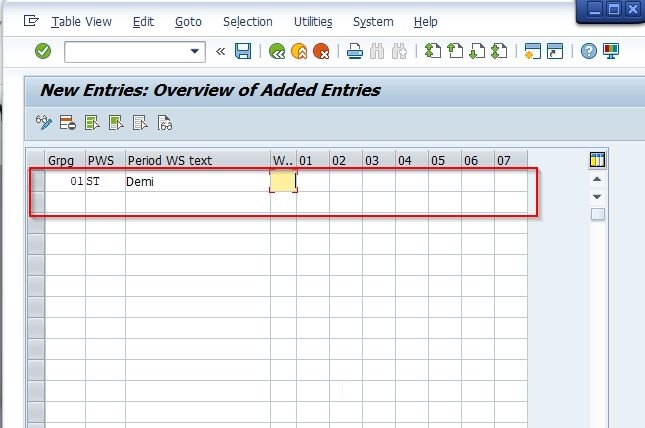Viewport: 645px width, 428px height.
Task: Select the row containing Demi via row selector
Action: 36,181
